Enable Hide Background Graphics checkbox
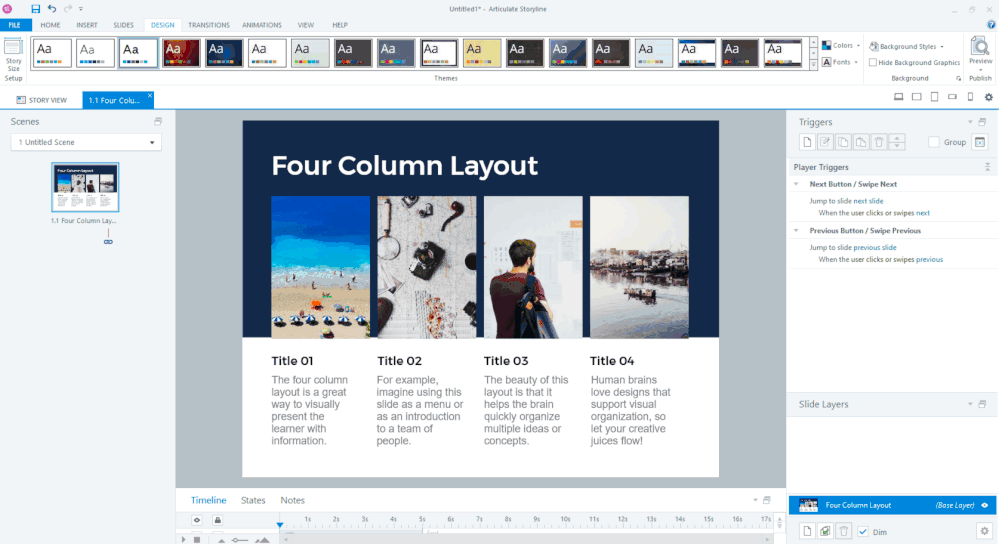Viewport: 999px width, 544px height. [873, 62]
